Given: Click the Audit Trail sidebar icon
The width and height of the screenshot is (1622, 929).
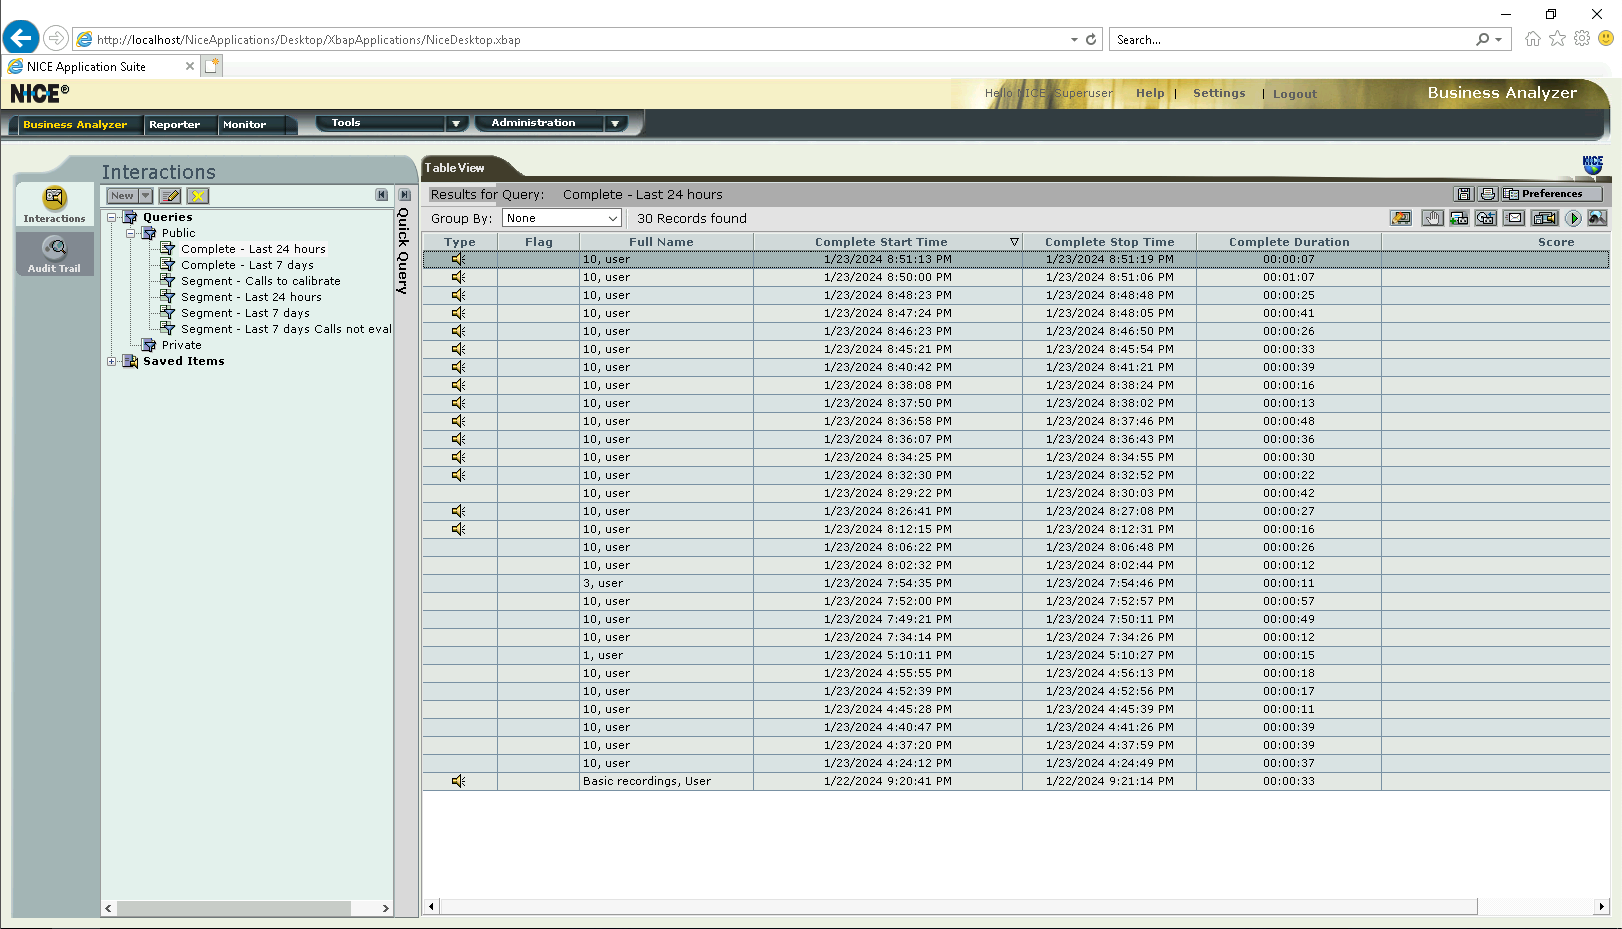Looking at the screenshot, I should click(x=54, y=254).
